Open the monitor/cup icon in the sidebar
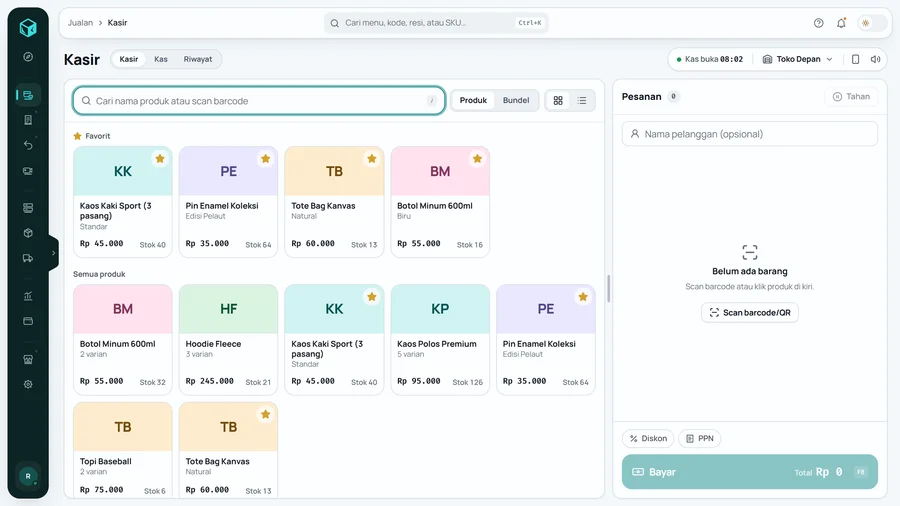 click(x=28, y=171)
